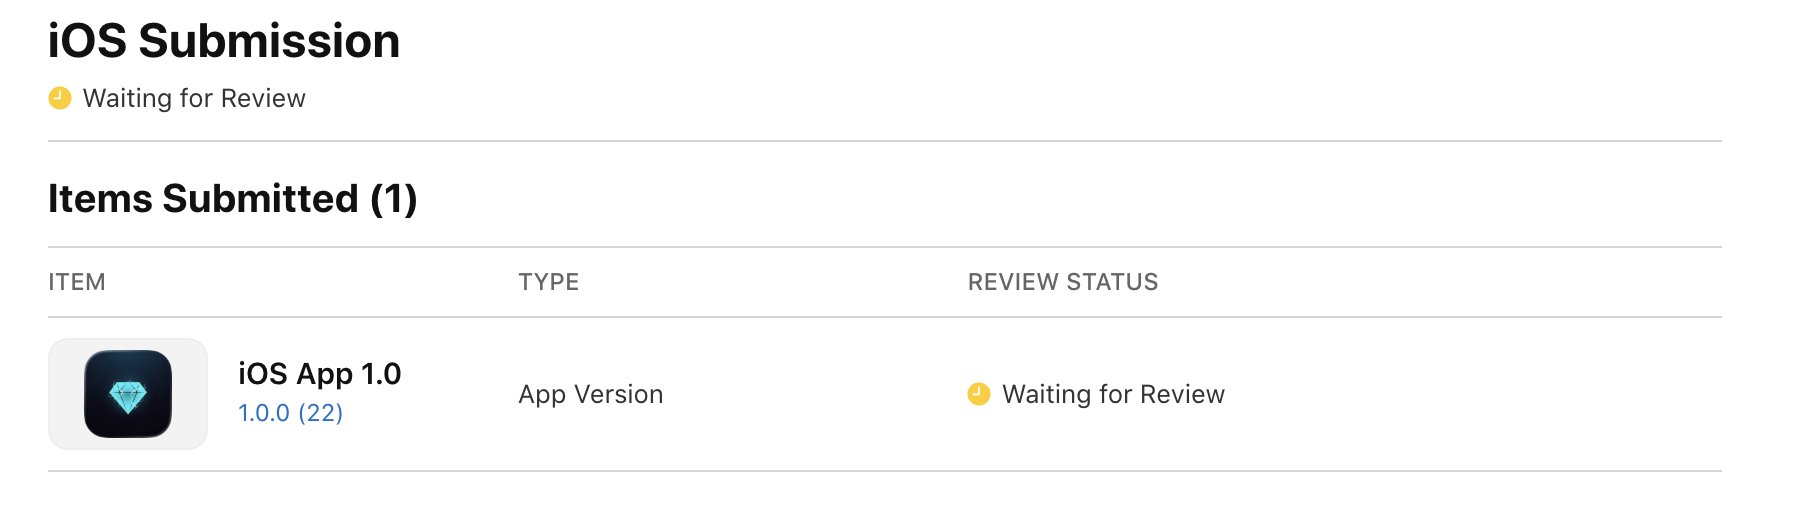The image size is (1812, 526).
Task: Click the ITEM column header
Action: [77, 282]
